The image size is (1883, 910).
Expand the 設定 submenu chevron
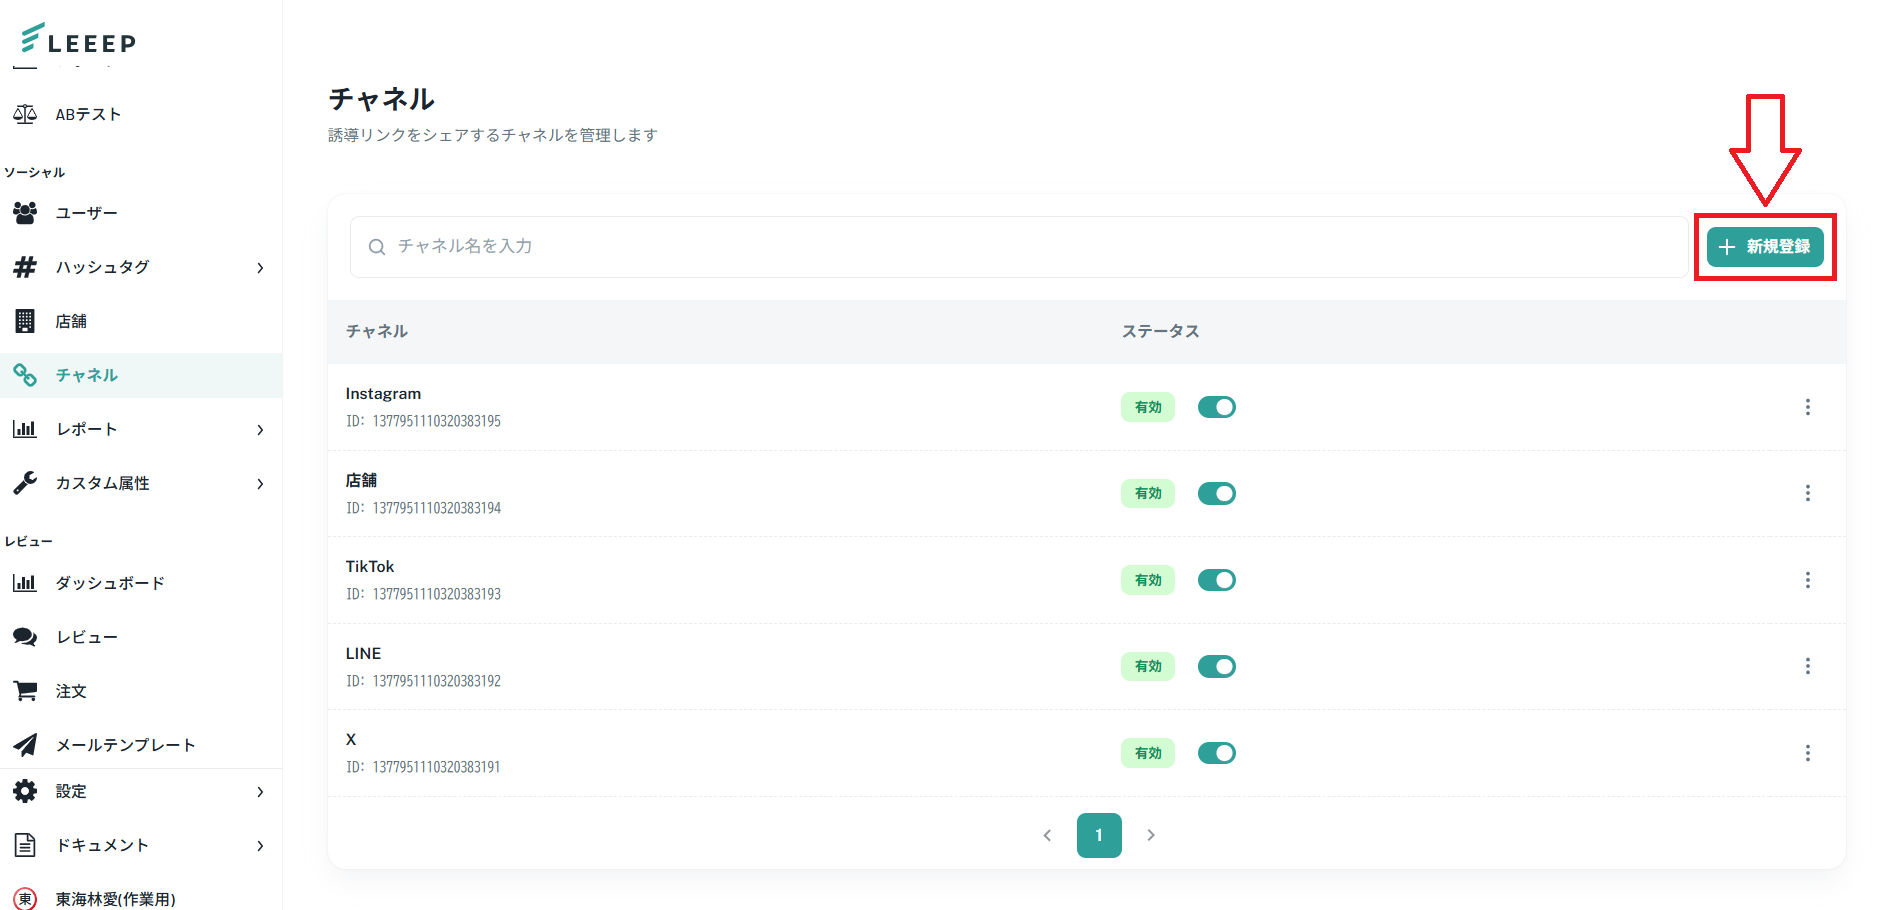(x=260, y=792)
